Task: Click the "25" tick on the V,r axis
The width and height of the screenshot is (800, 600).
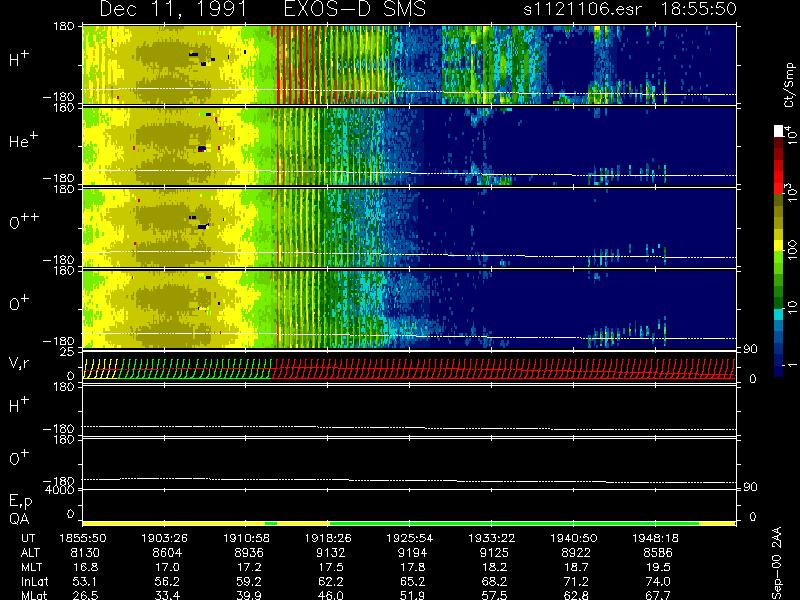Action: (x=67, y=352)
